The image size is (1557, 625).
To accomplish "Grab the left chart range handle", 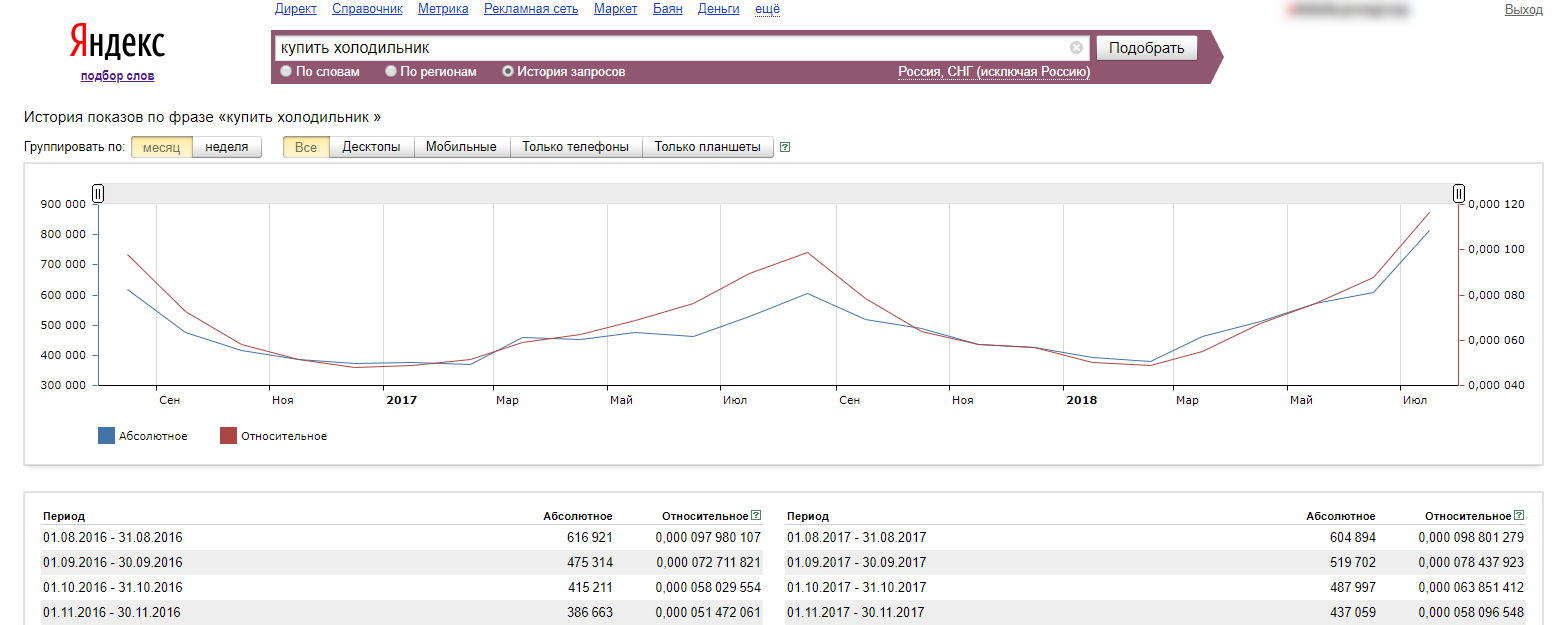I will [x=98, y=193].
